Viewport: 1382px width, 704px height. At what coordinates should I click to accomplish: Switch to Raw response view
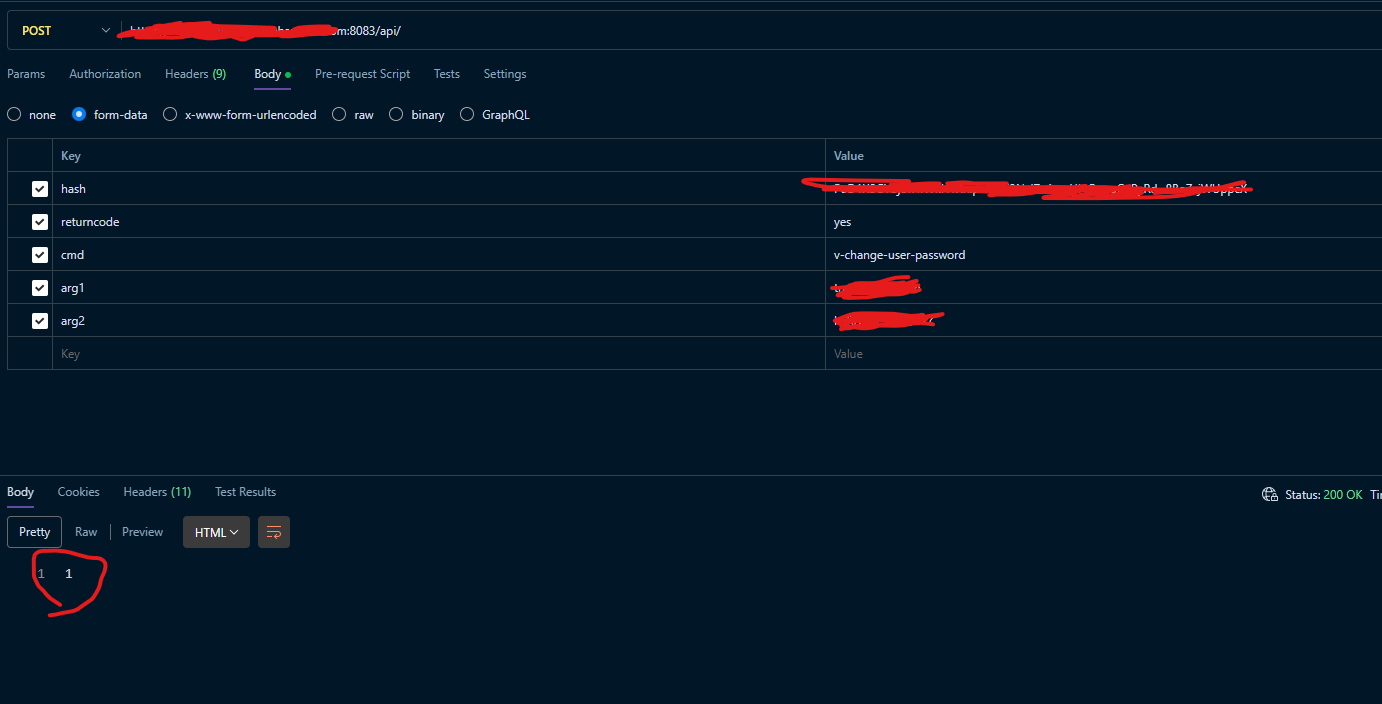tap(86, 532)
